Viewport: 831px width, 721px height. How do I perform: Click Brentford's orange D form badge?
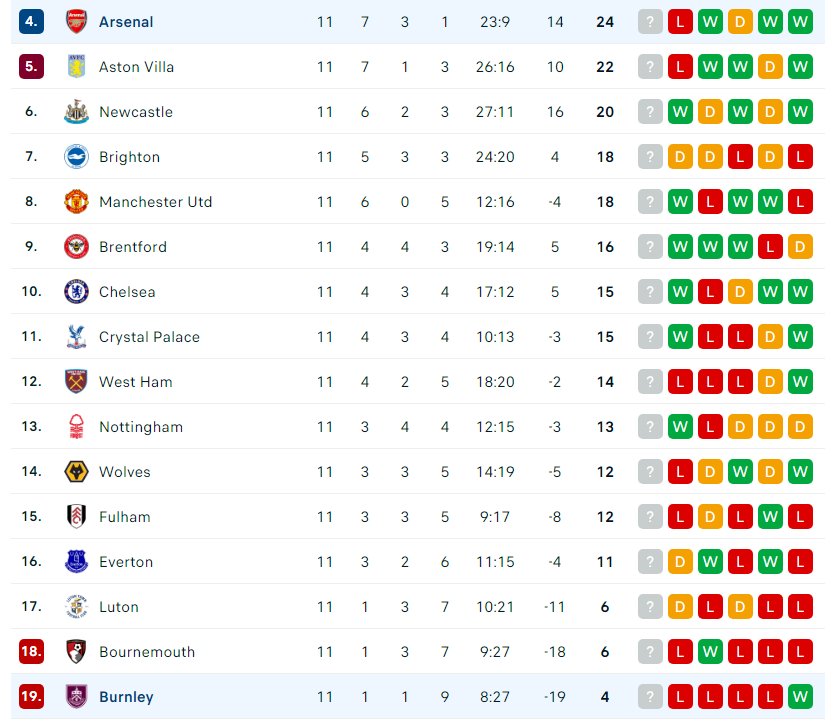point(800,247)
